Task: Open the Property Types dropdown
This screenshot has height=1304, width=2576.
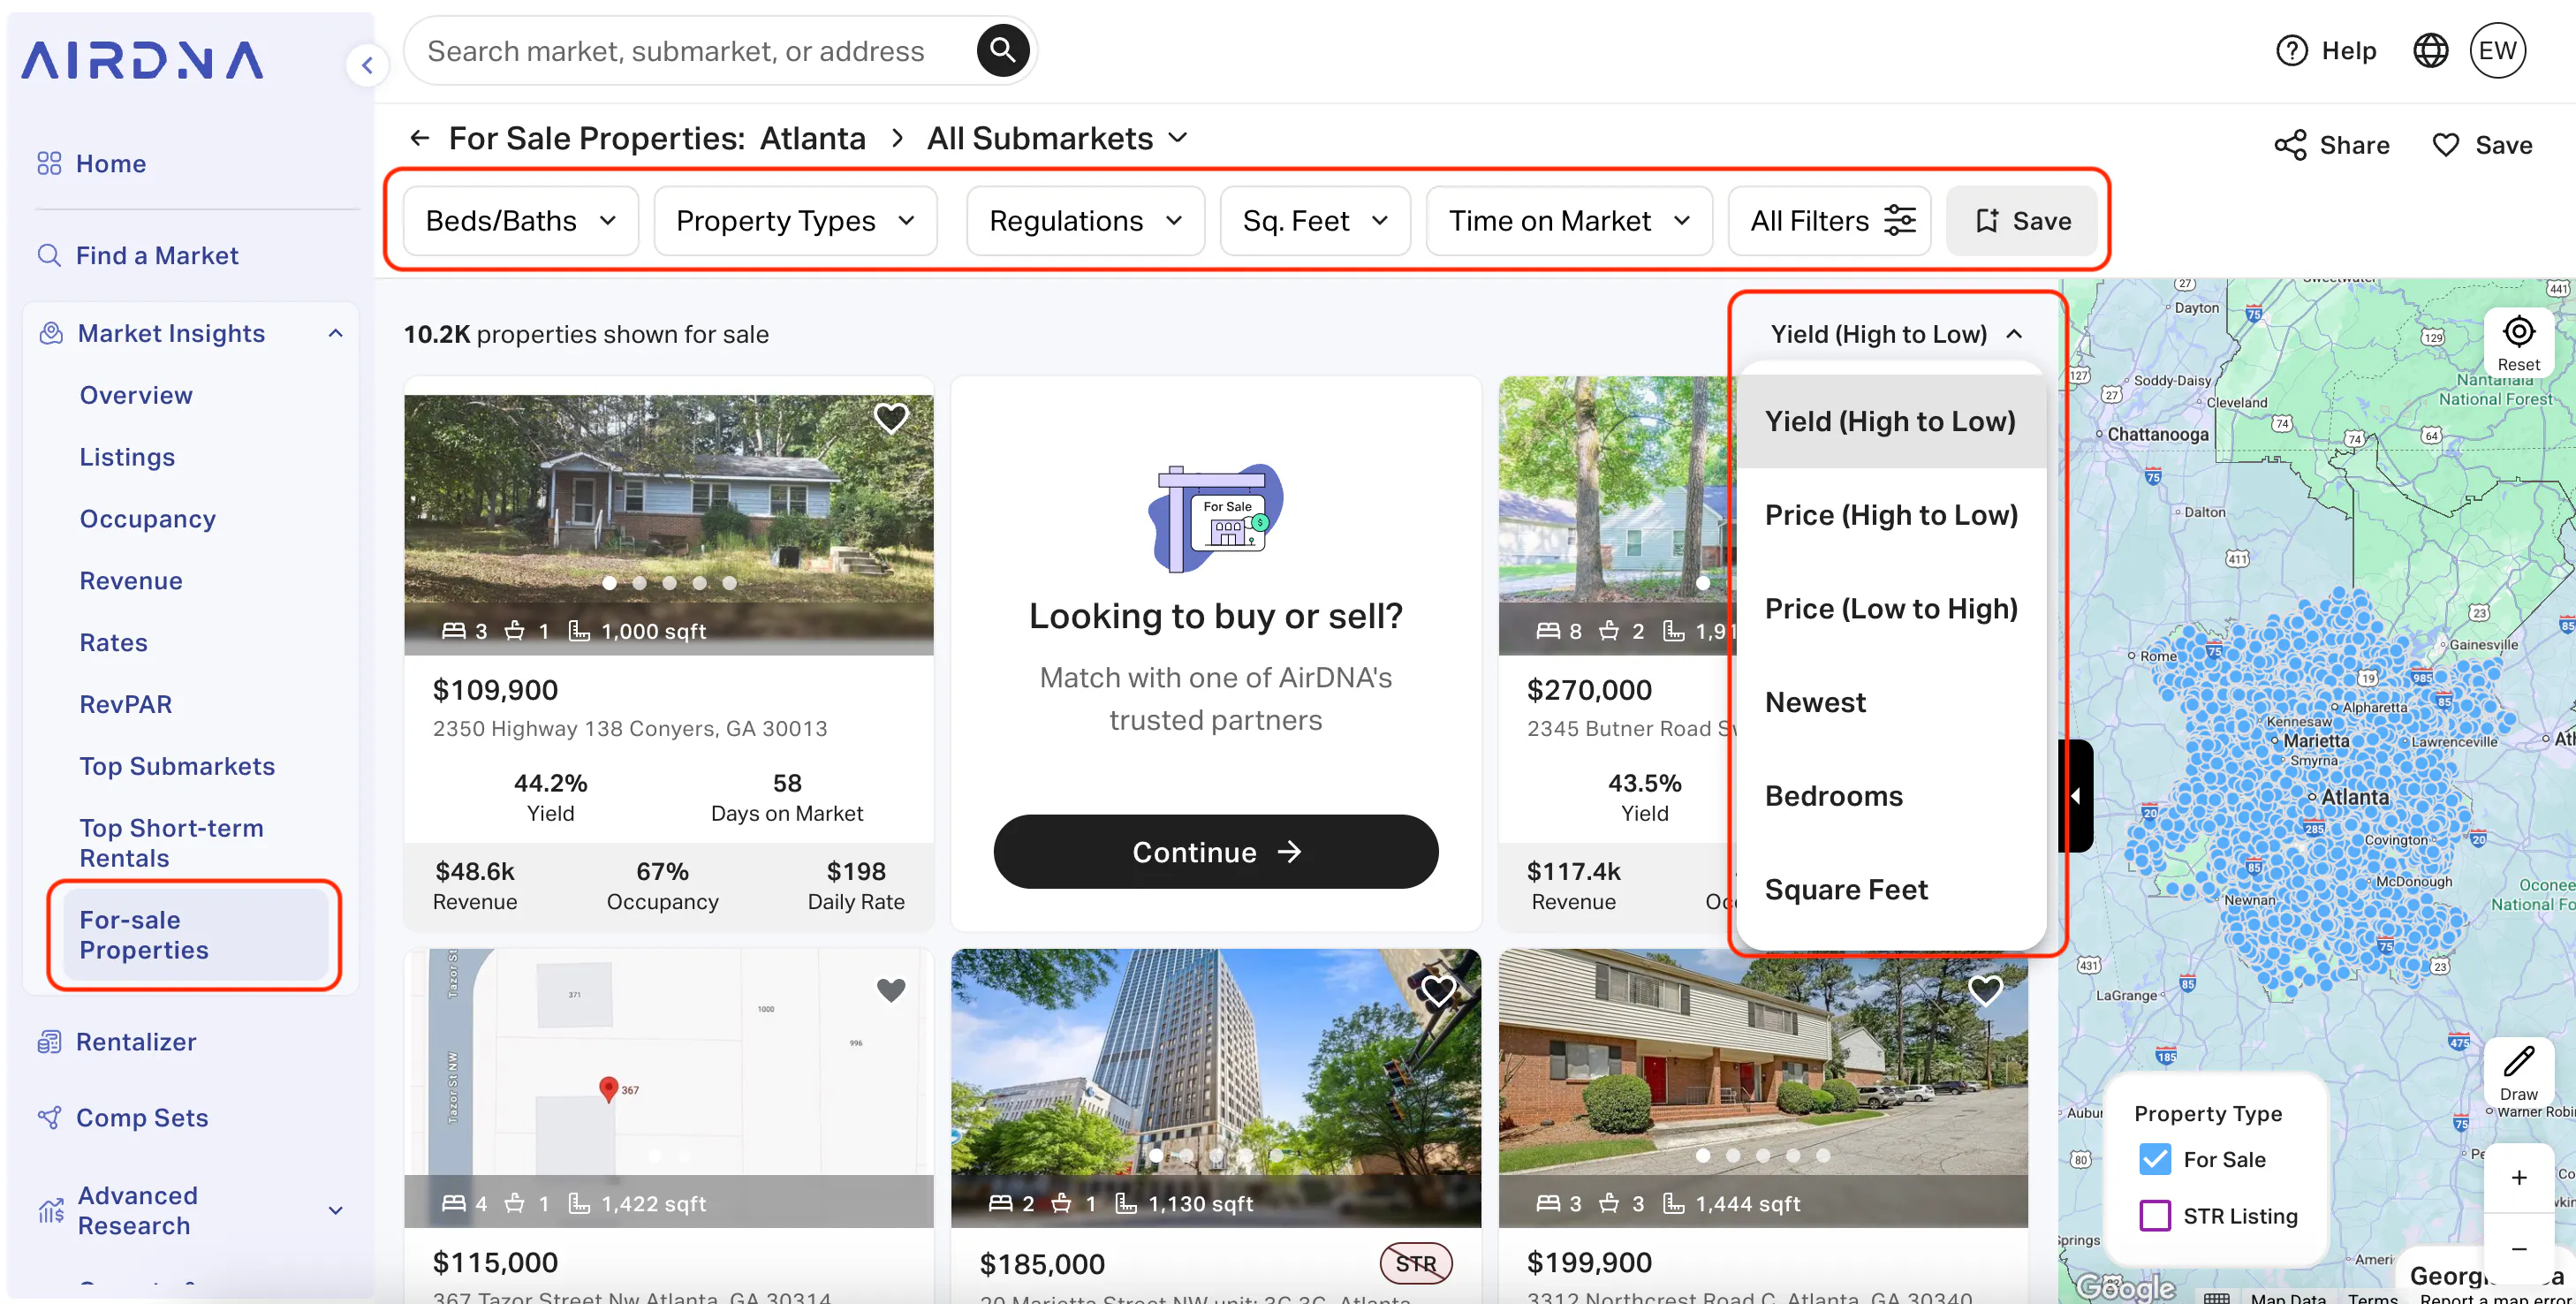Action: [795, 220]
